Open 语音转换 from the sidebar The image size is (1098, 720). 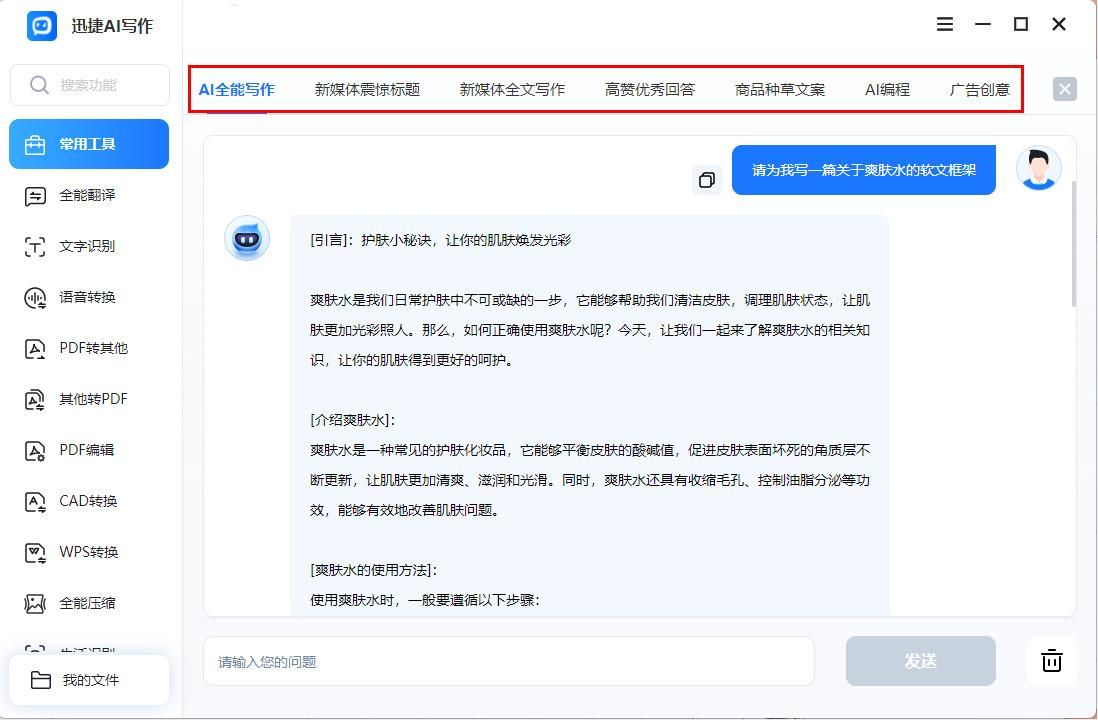pos(89,298)
